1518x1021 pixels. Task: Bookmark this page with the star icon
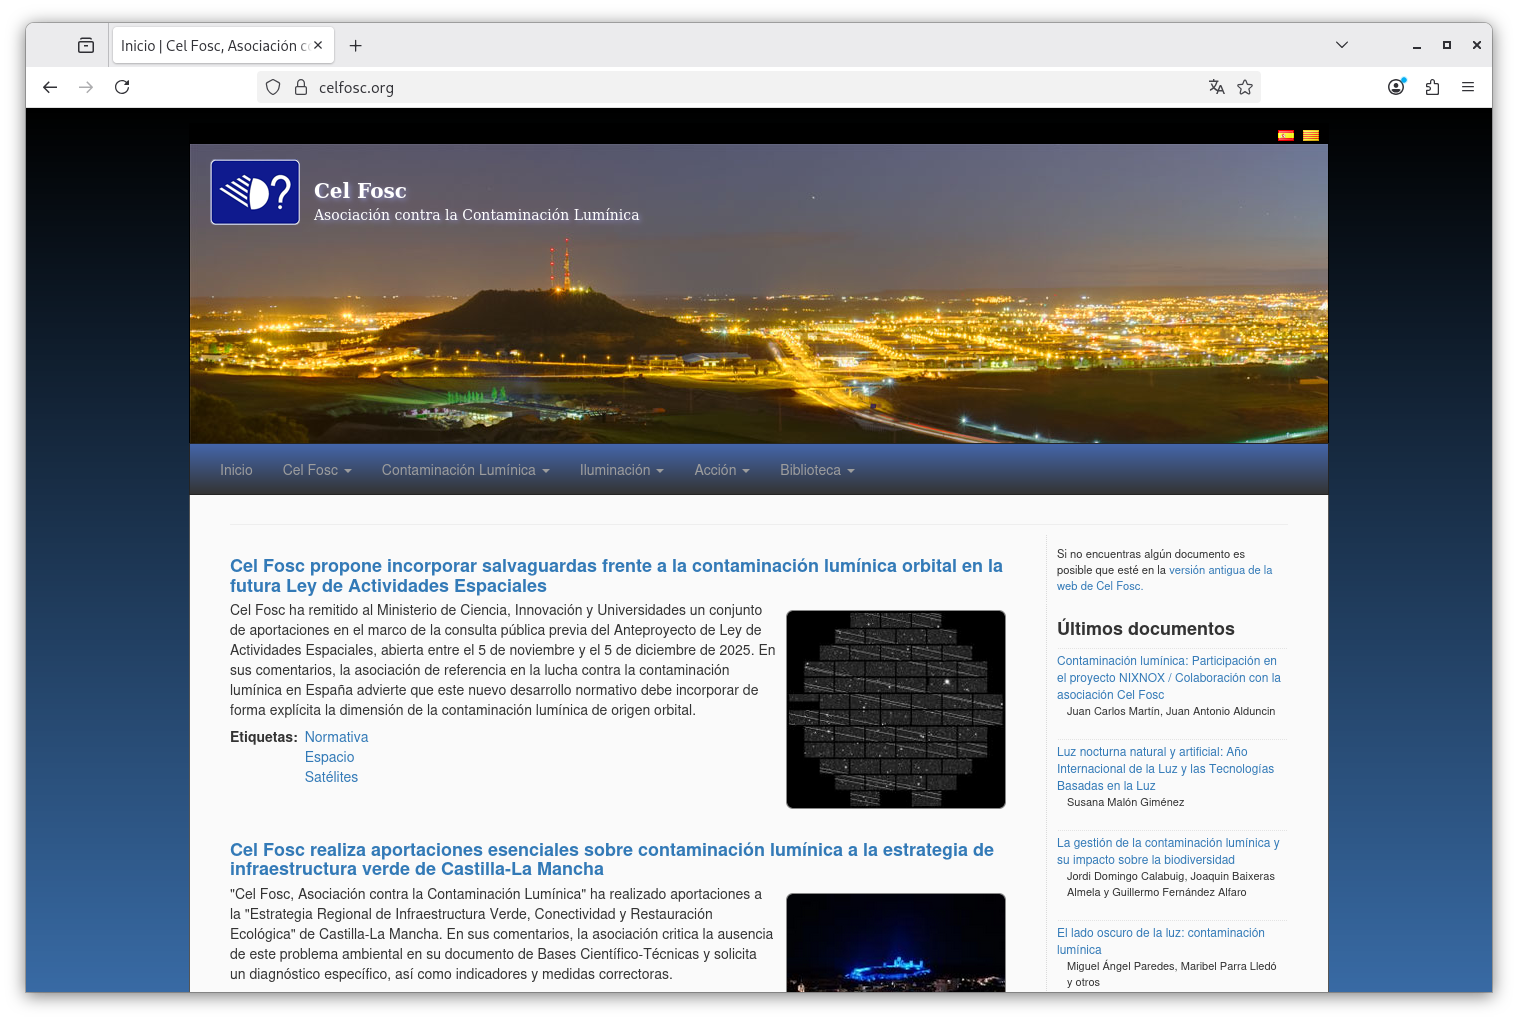[1245, 87]
